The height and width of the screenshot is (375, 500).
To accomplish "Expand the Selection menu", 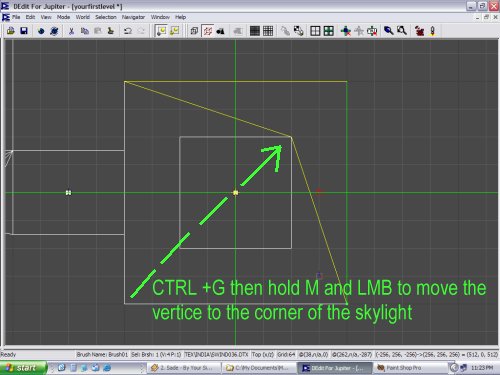I will tap(106, 17).
